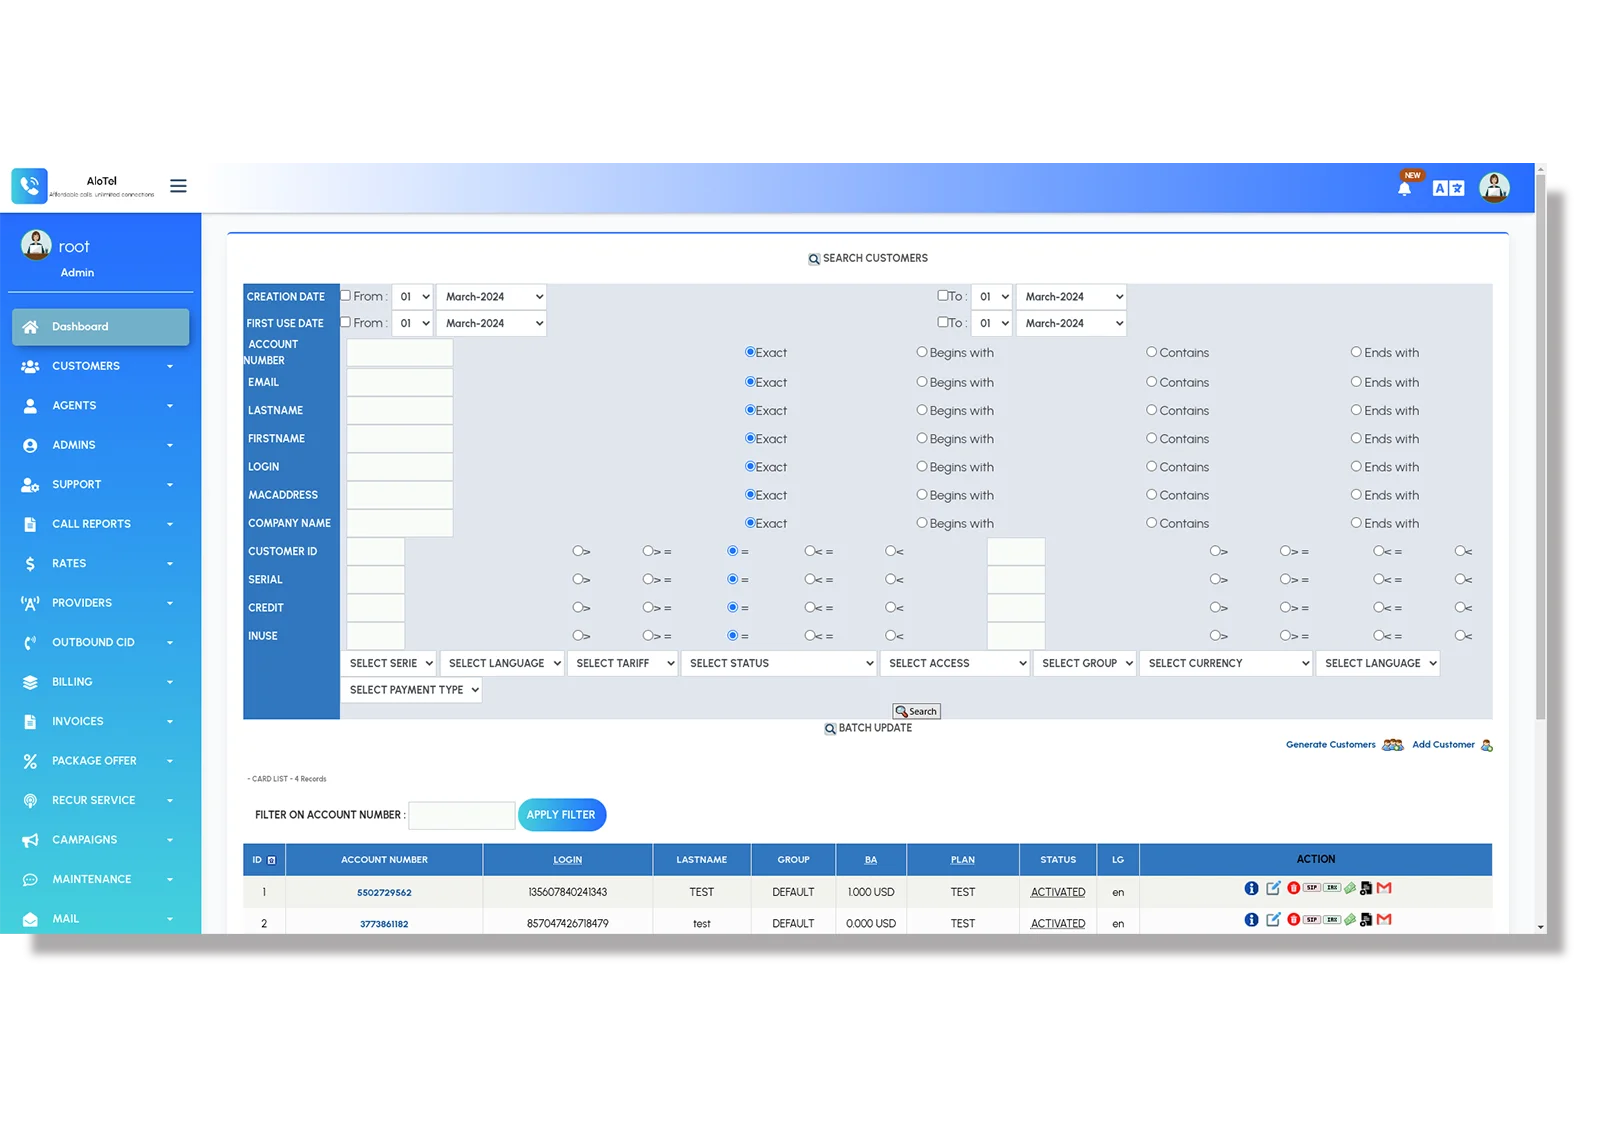The height and width of the screenshot is (1123, 1600).
Task: Expand Campaigns sidebar menu
Action: click(x=100, y=840)
